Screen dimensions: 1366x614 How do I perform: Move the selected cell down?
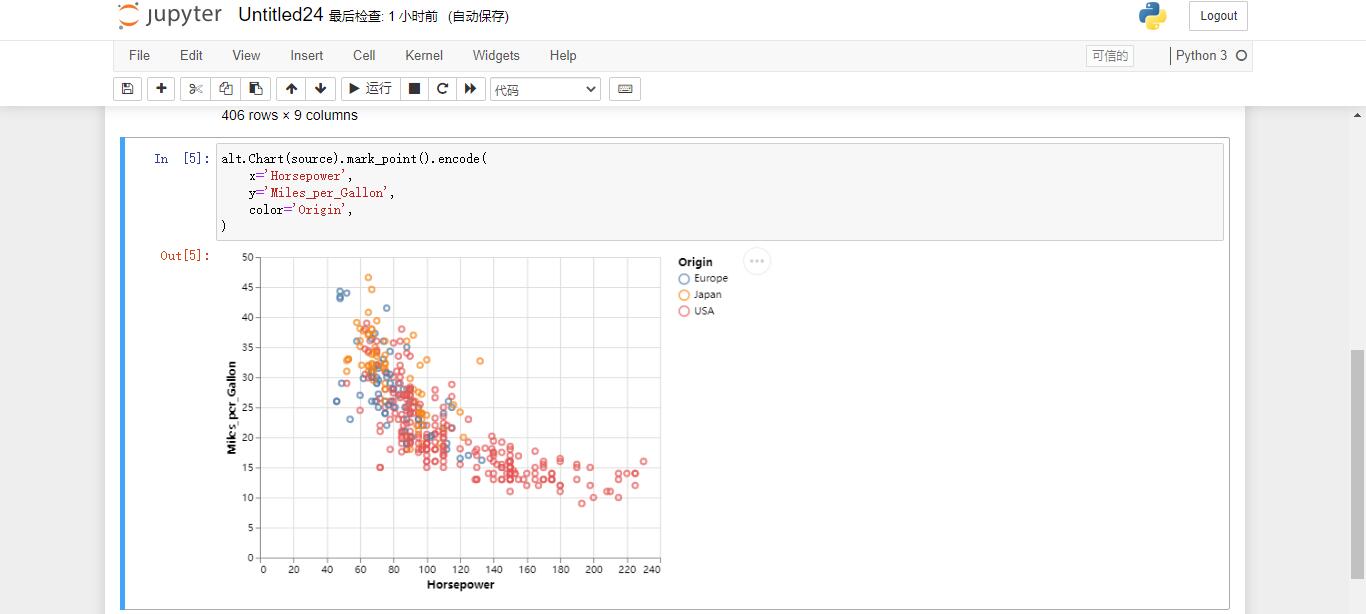320,89
